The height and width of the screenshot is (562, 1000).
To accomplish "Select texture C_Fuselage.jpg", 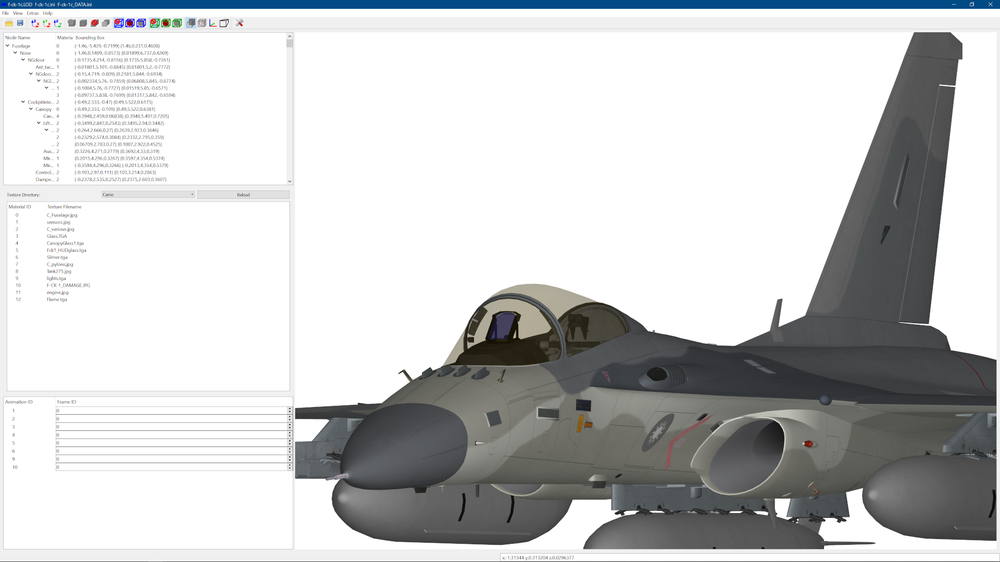I will [x=62, y=215].
